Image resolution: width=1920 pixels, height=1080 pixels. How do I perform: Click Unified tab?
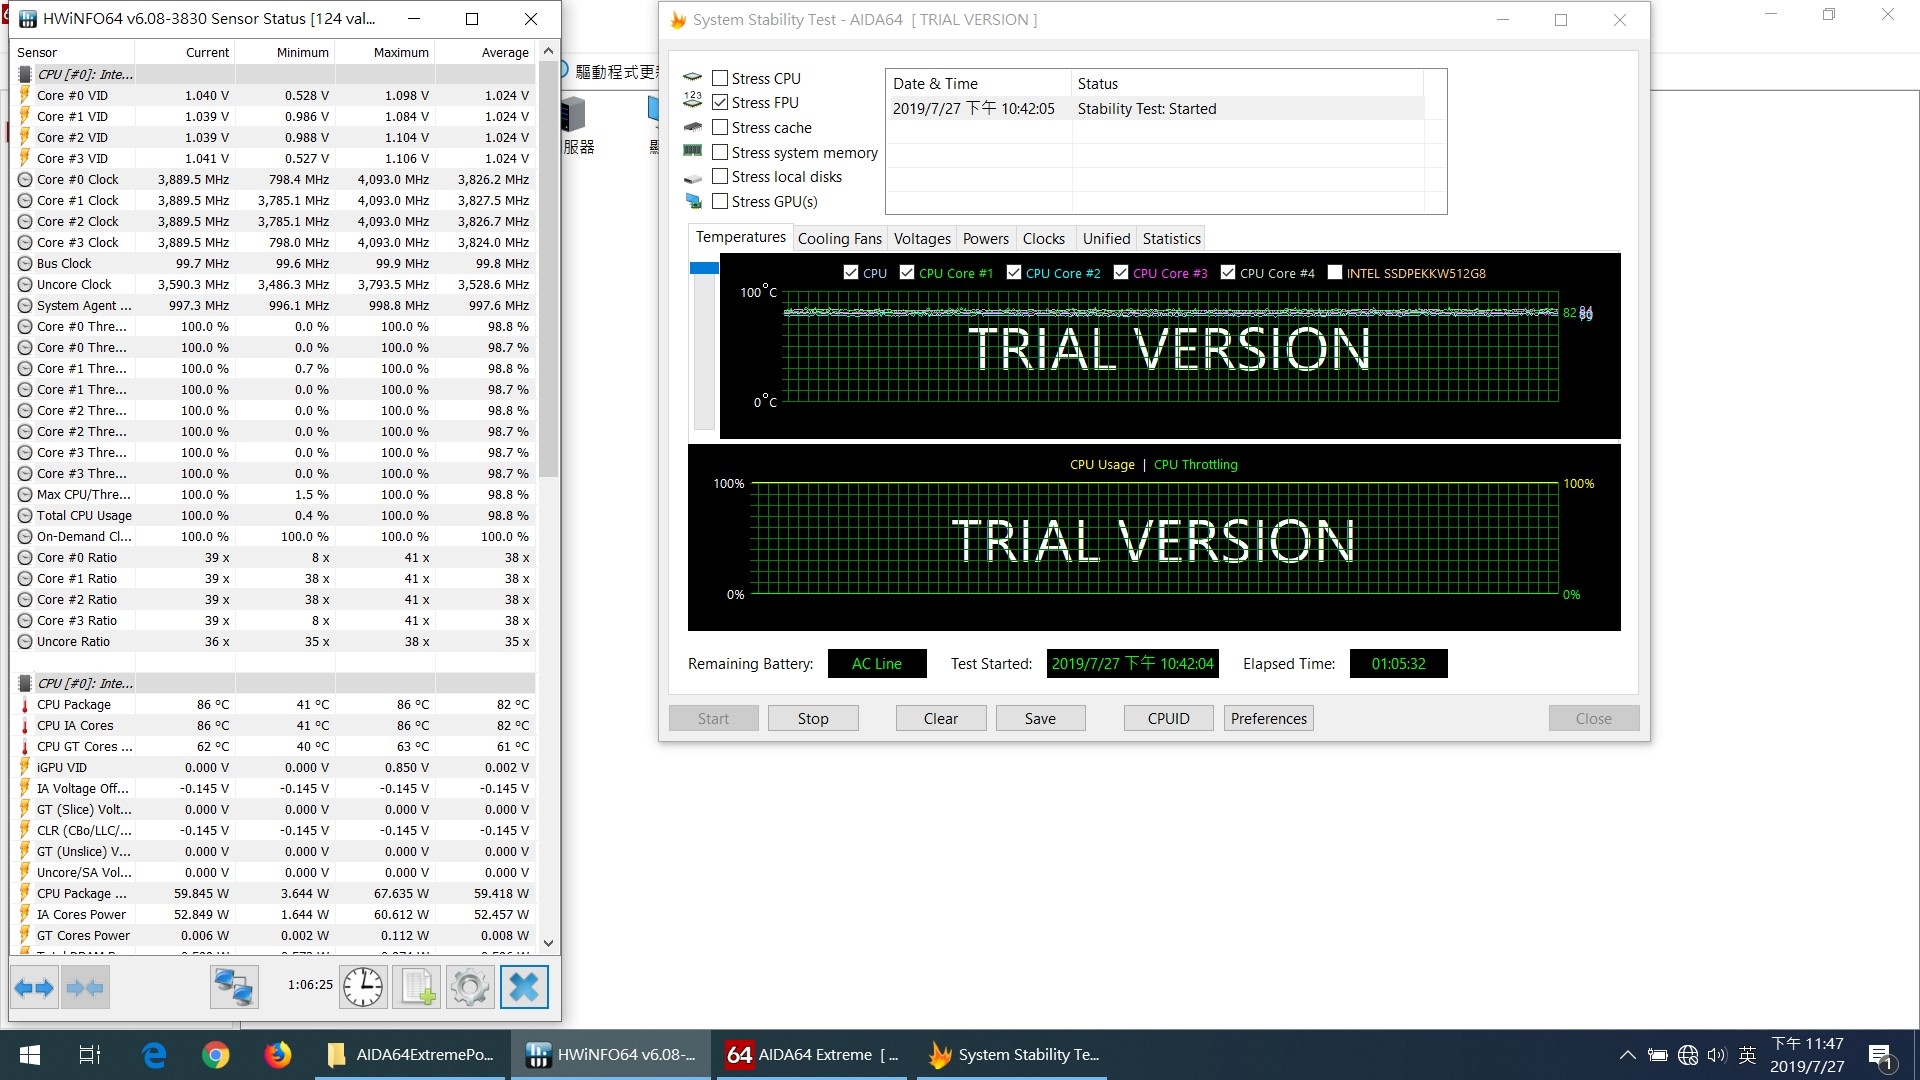1106,239
